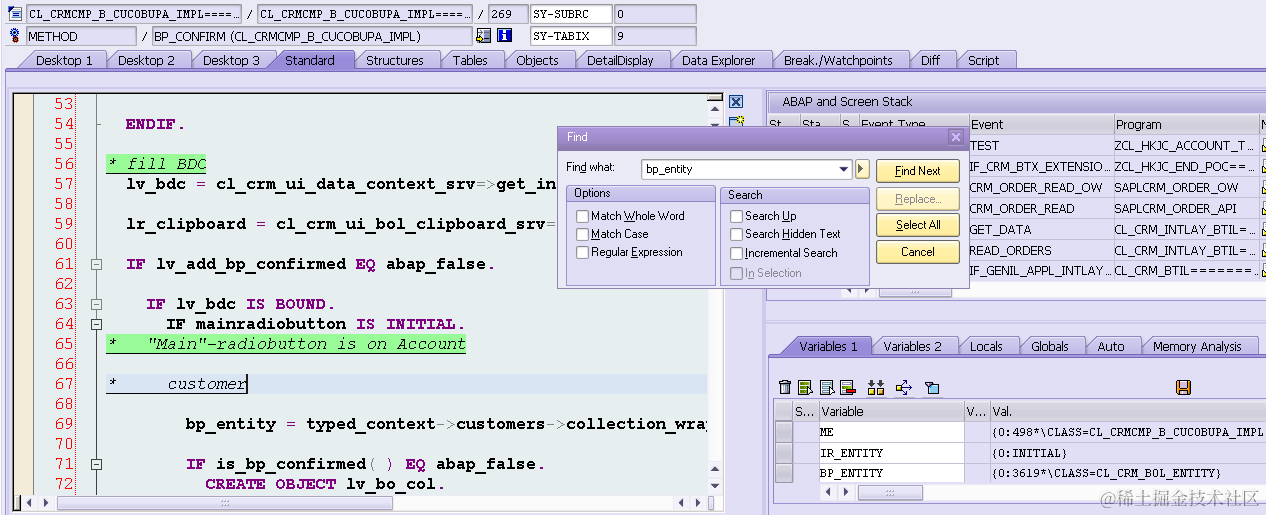Open the Break./Watchpoints tab

click(838, 60)
